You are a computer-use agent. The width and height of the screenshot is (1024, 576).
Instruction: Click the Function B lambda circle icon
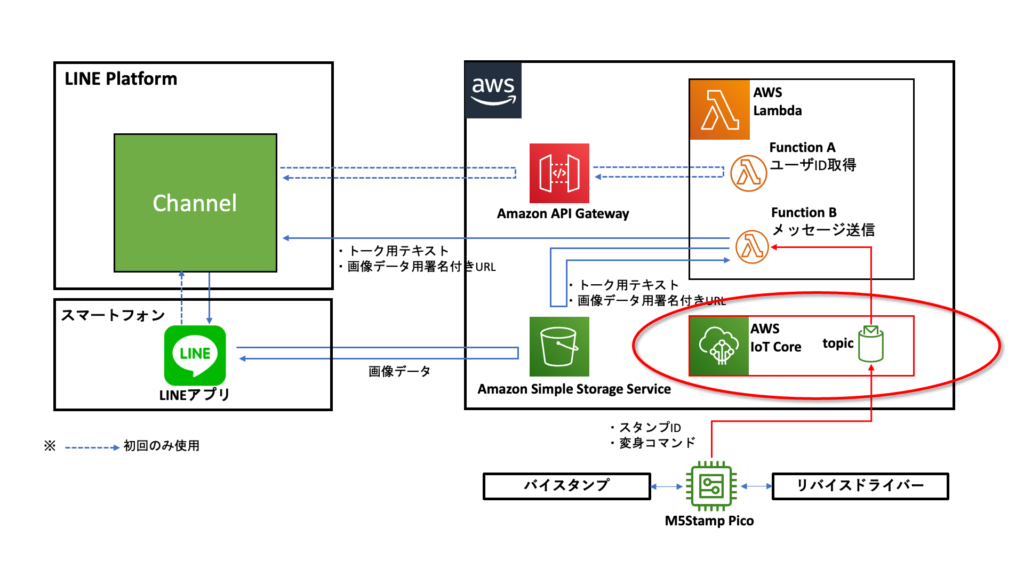[x=748, y=245]
